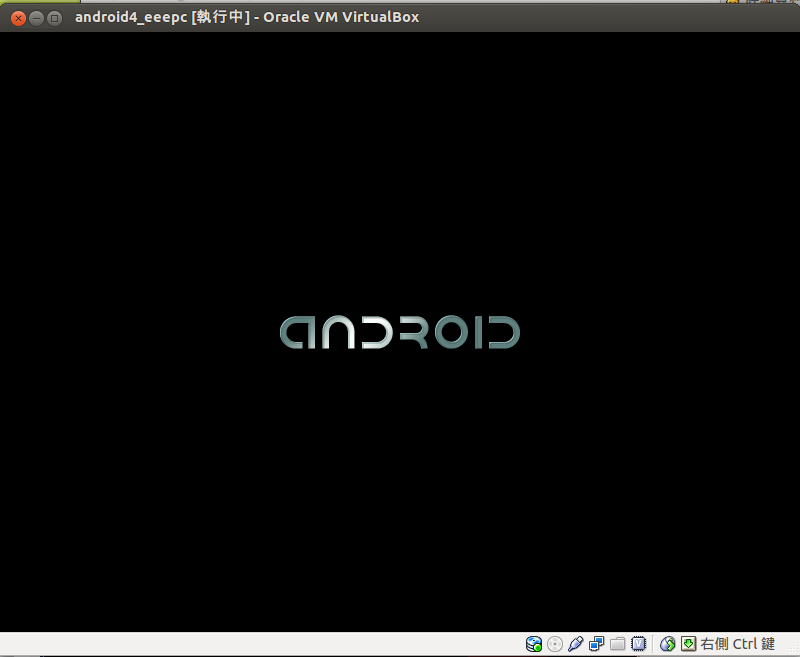The width and height of the screenshot is (800, 657).
Task: Click the mouse integration globe icon
Action: coord(667,644)
